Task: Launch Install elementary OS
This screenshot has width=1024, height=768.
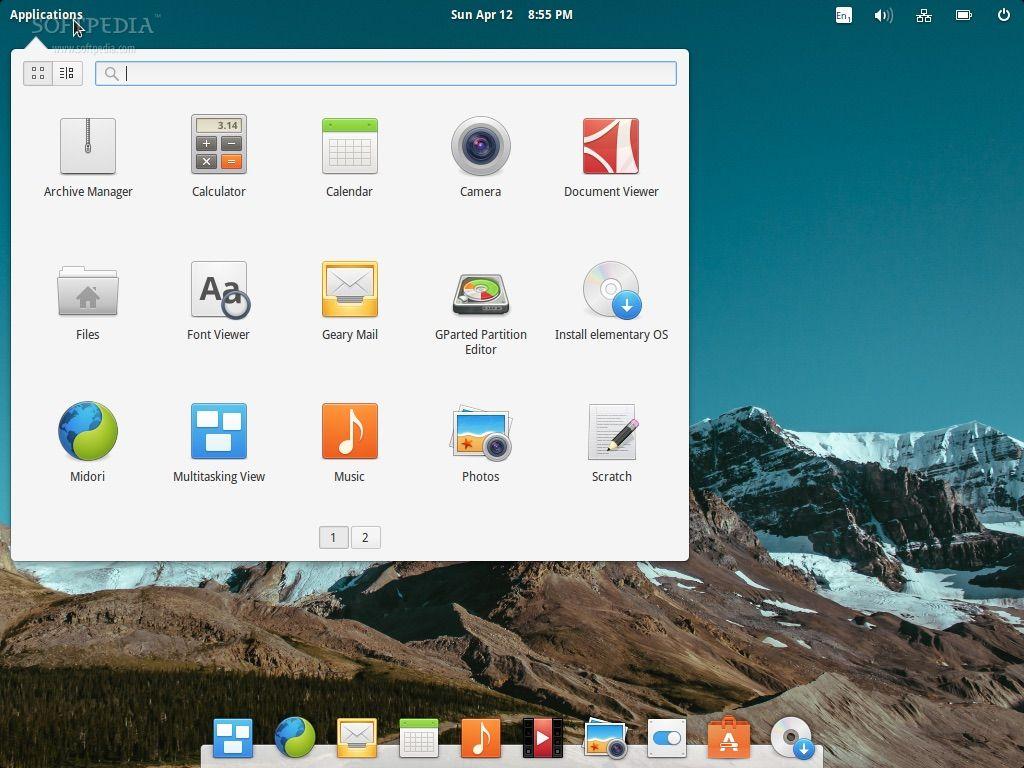Action: pos(611,289)
